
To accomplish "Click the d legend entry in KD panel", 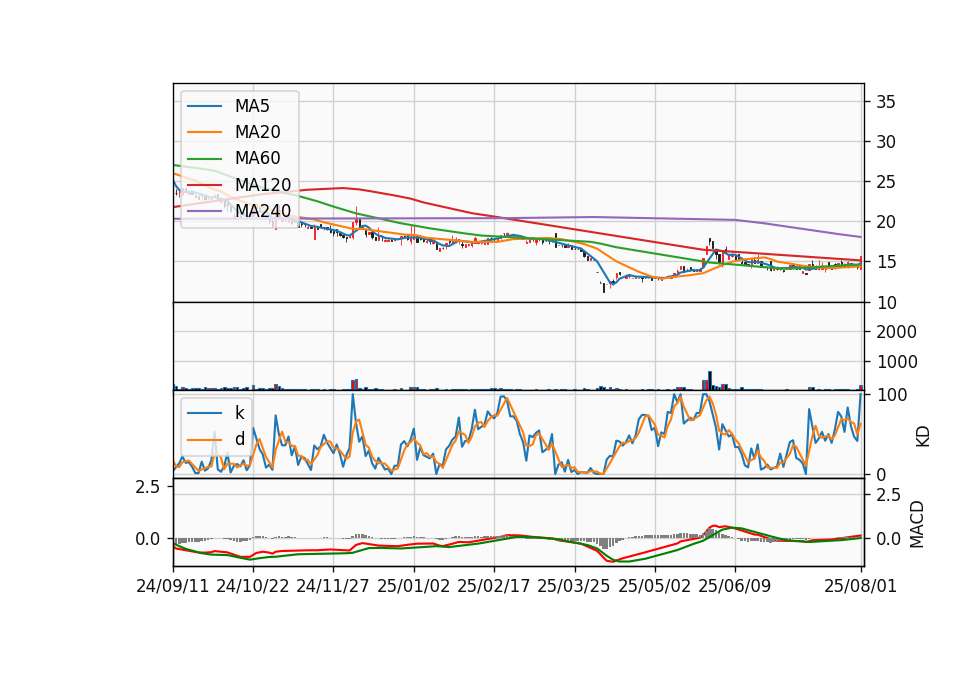I will (x=240, y=439).
